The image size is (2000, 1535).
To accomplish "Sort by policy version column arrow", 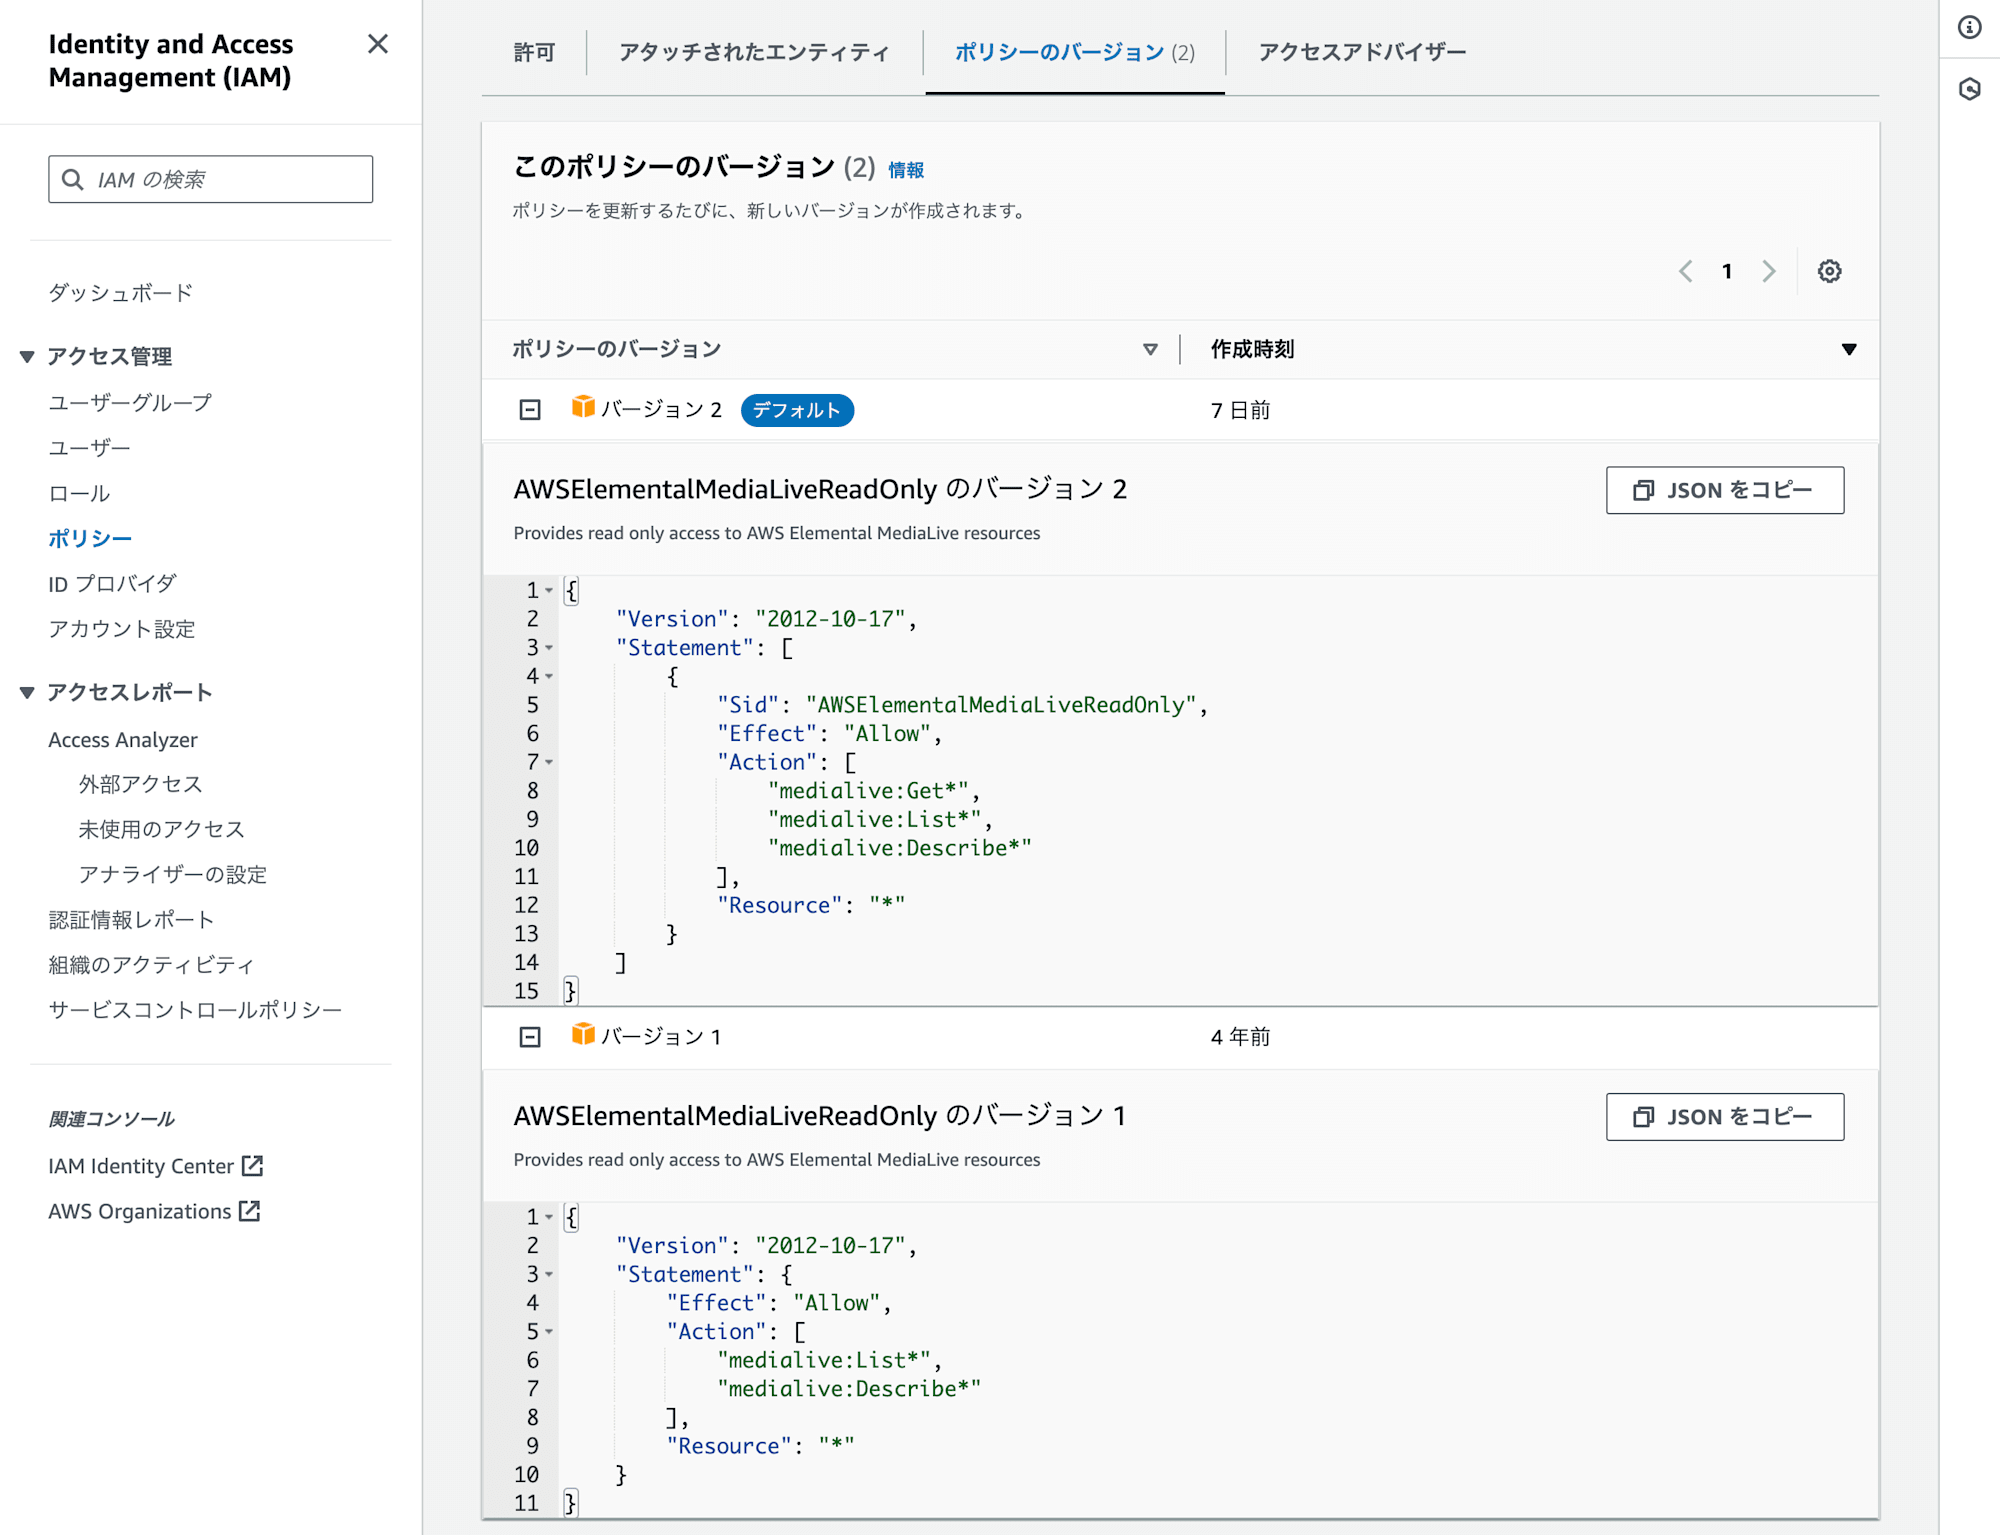I will click(x=1150, y=349).
